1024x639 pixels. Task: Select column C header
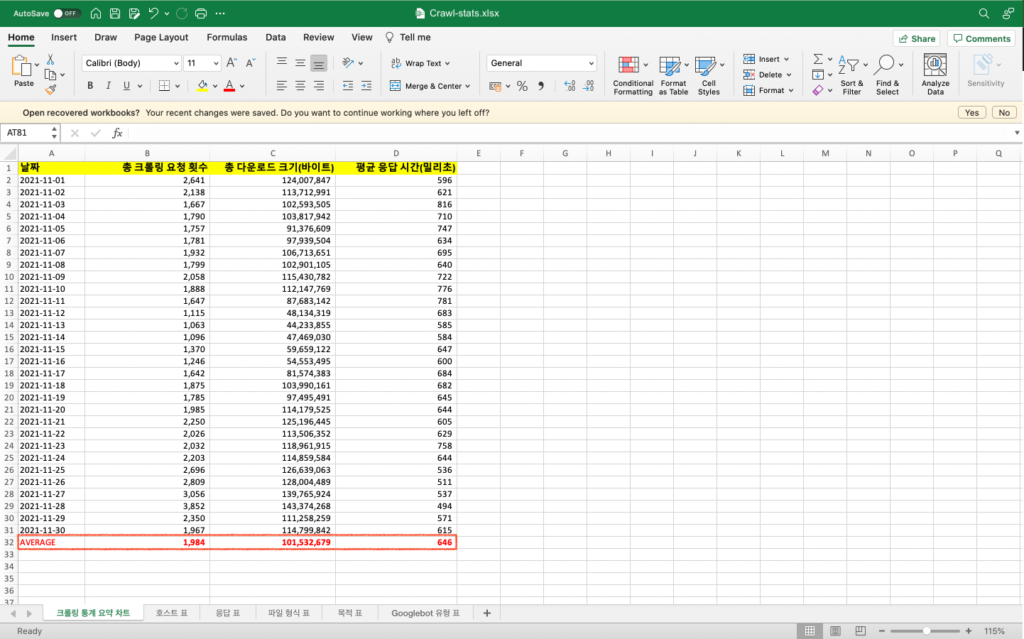272,154
